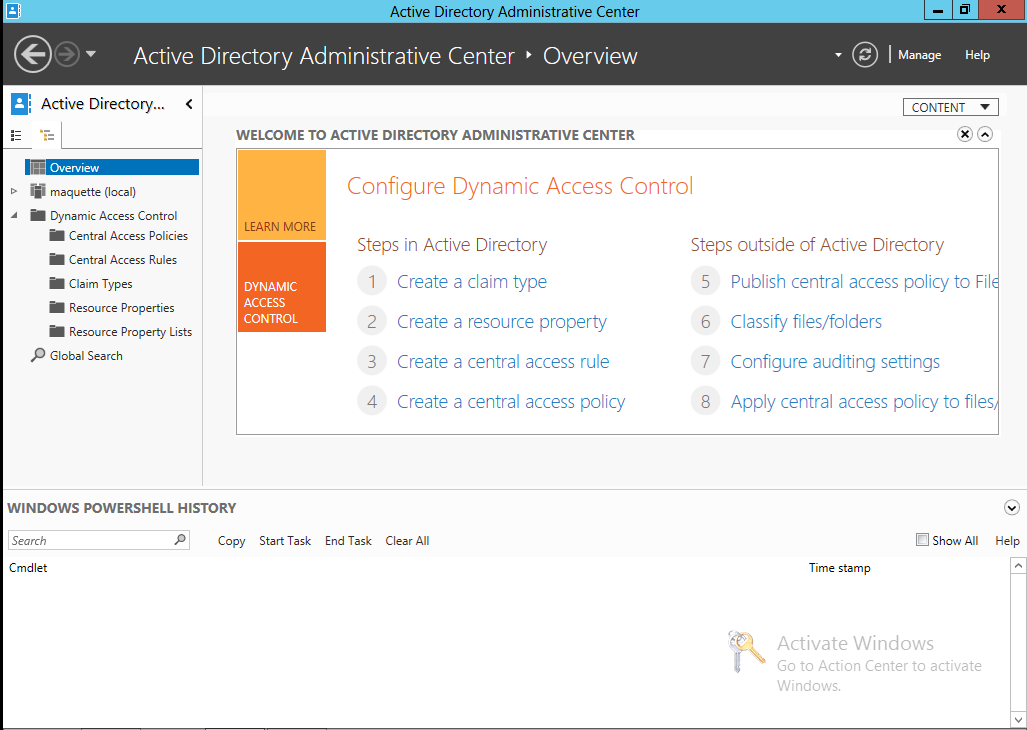Viewport: 1027px width, 730px height.
Task: Open Claim Types
Action: [101, 283]
